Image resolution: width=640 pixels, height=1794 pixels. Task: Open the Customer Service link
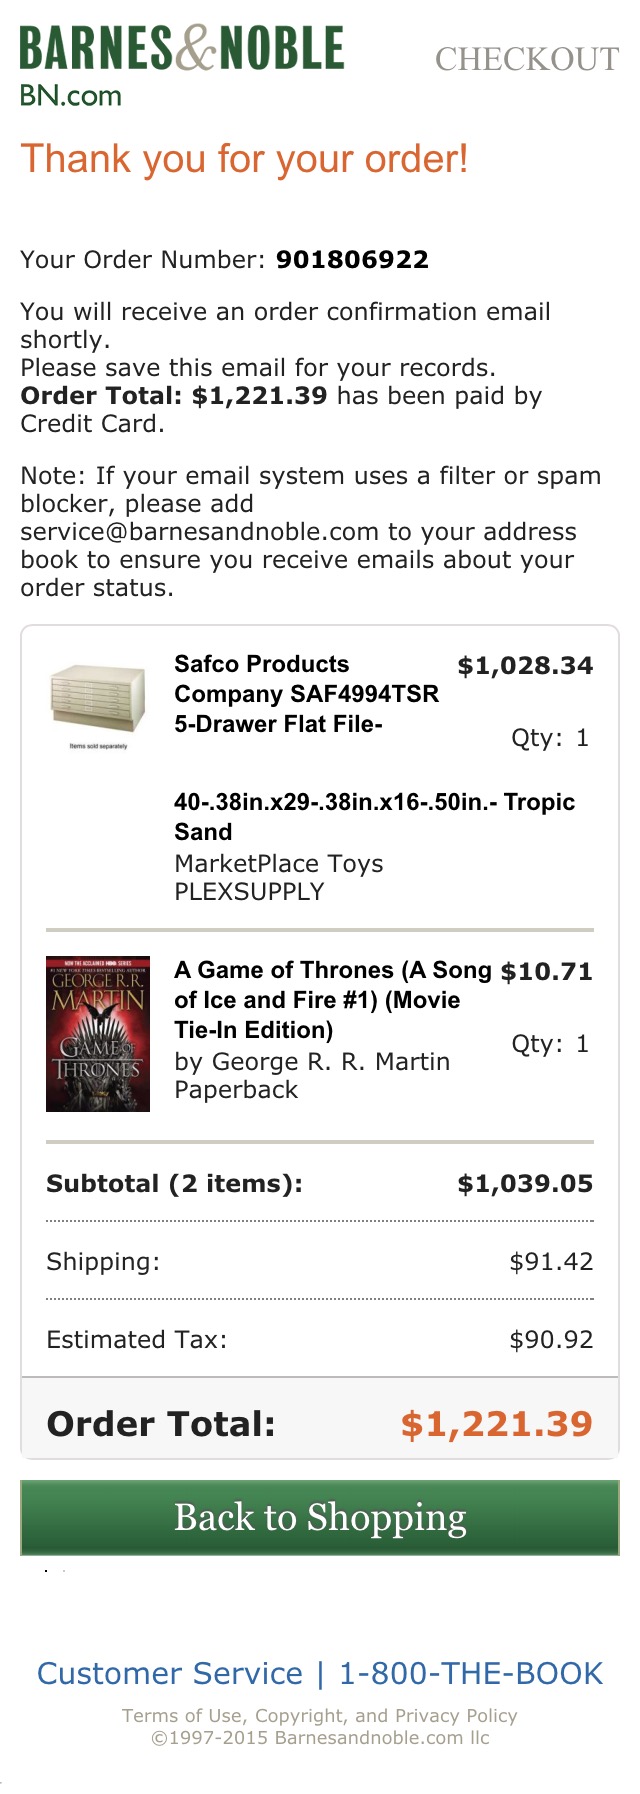click(x=169, y=1674)
